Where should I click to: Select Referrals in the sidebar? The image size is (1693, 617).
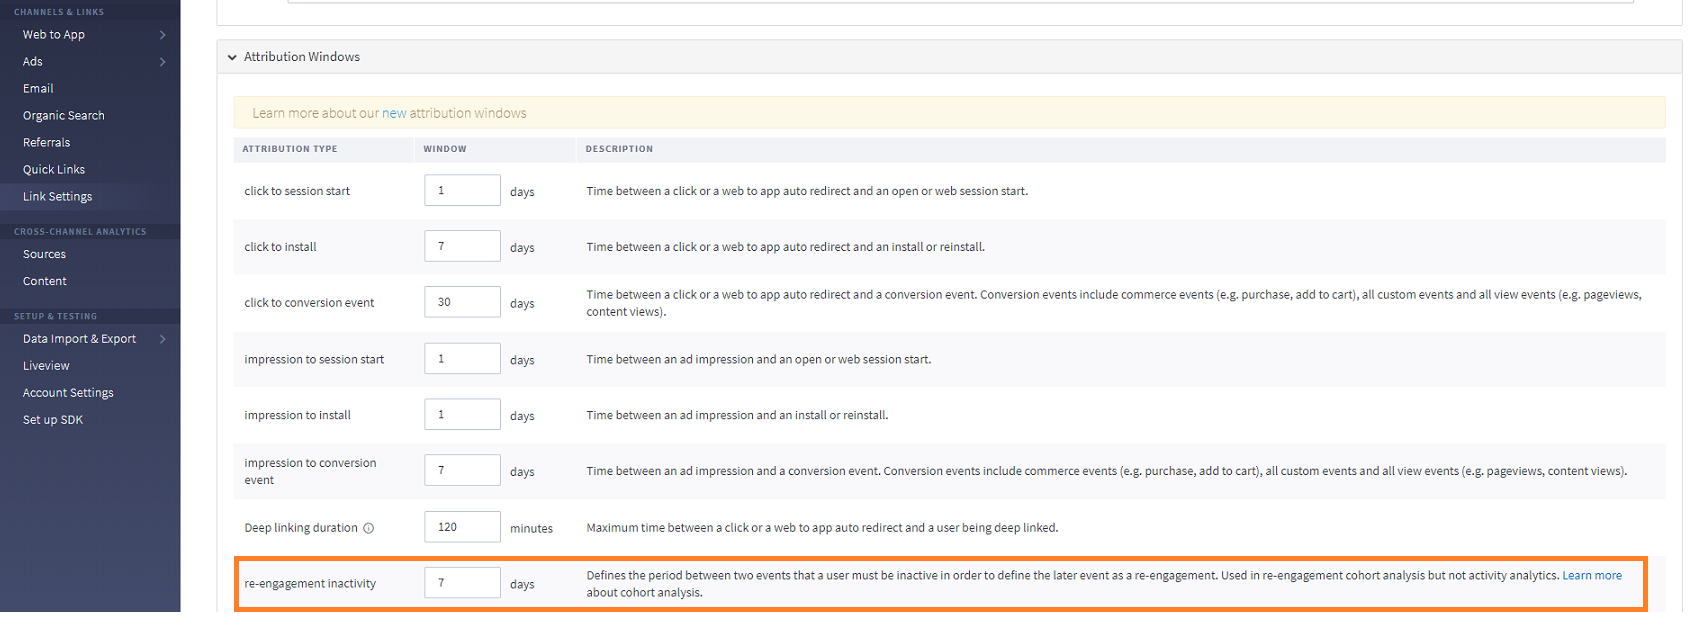pyautogui.click(x=47, y=143)
